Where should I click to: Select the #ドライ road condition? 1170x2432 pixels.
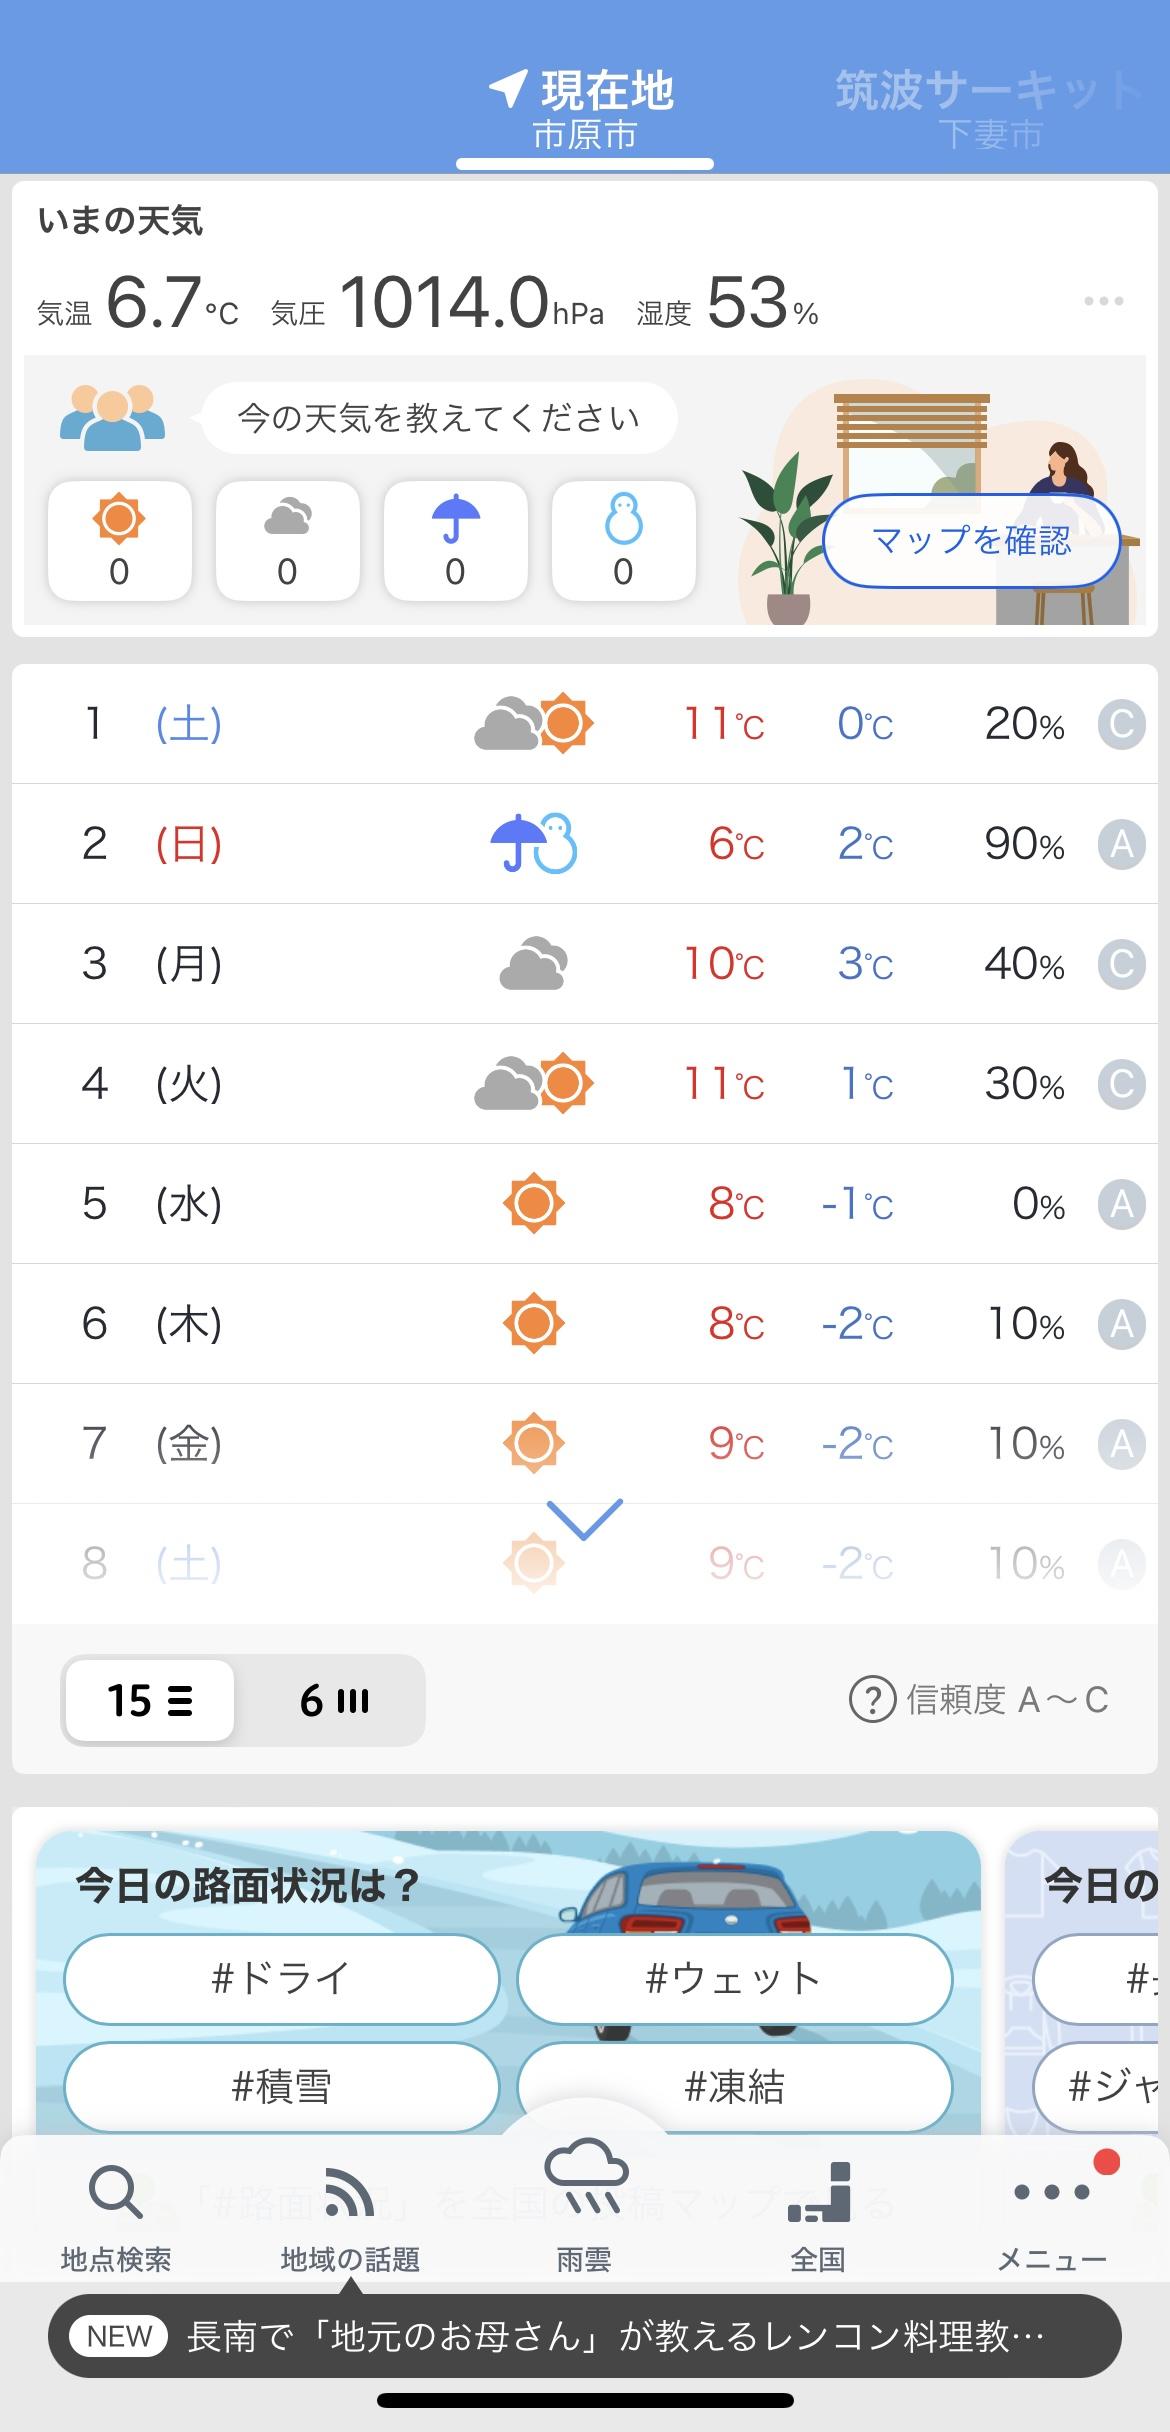click(x=281, y=1978)
